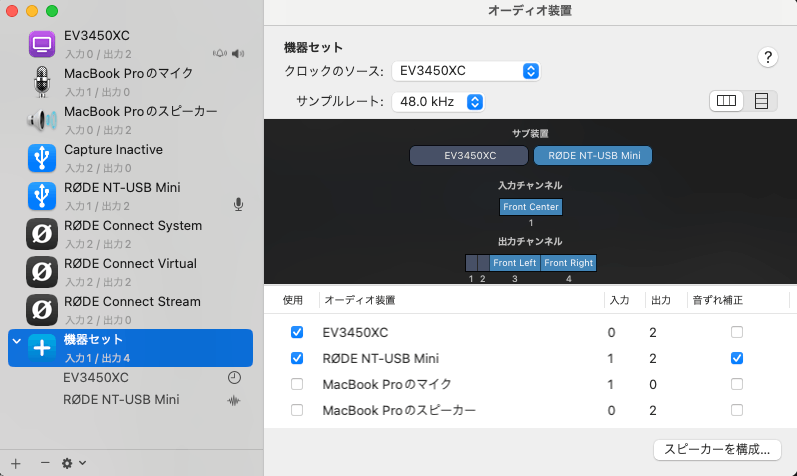The width and height of the screenshot is (797, 476).
Task: Click the RØDE Connect Virtual icon
Action: click(x=42, y=272)
